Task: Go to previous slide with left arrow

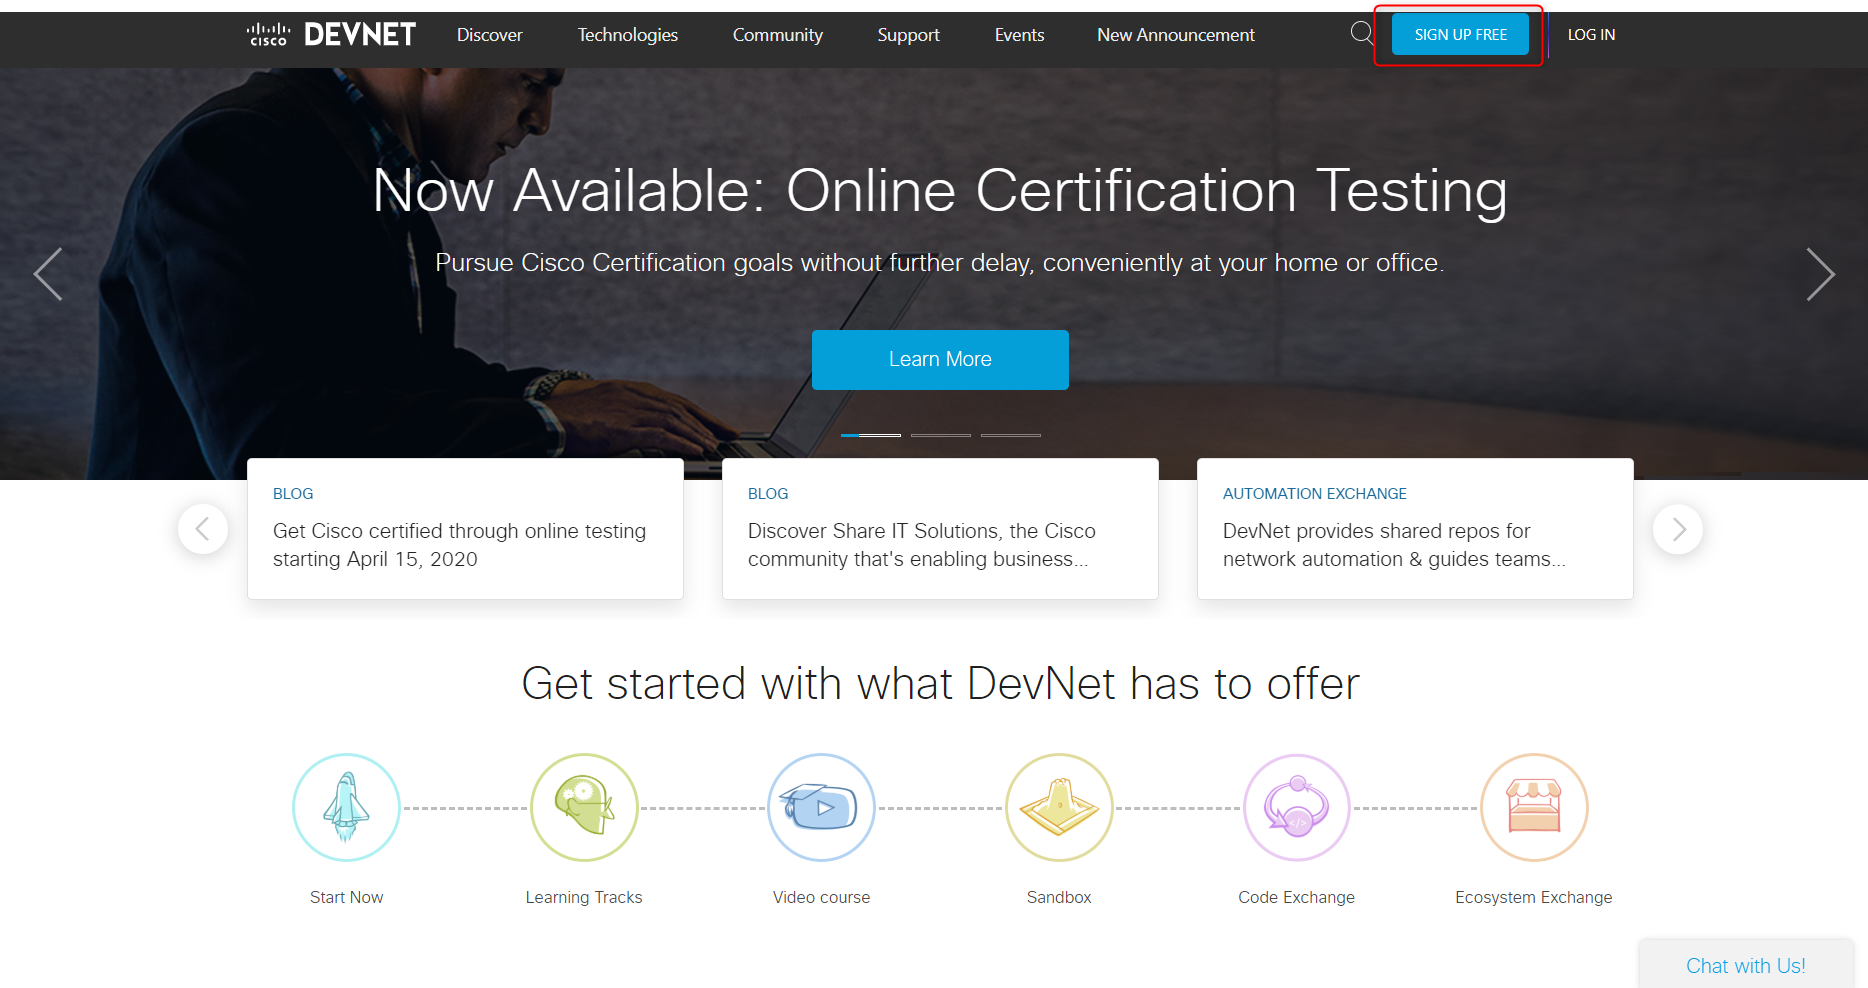Action: tap(47, 273)
